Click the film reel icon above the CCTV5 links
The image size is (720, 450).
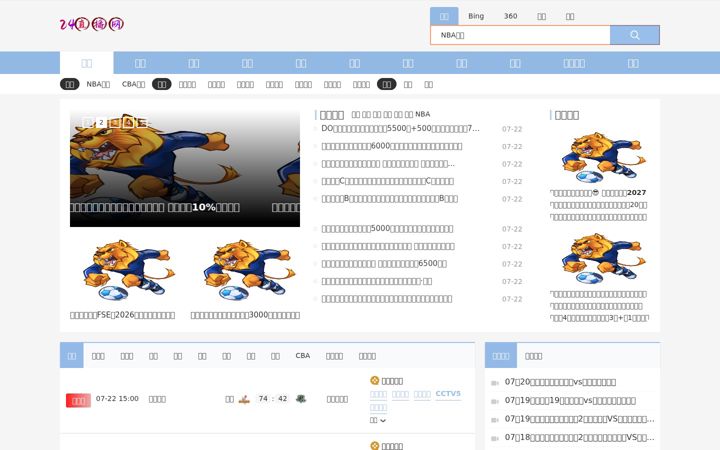374,380
